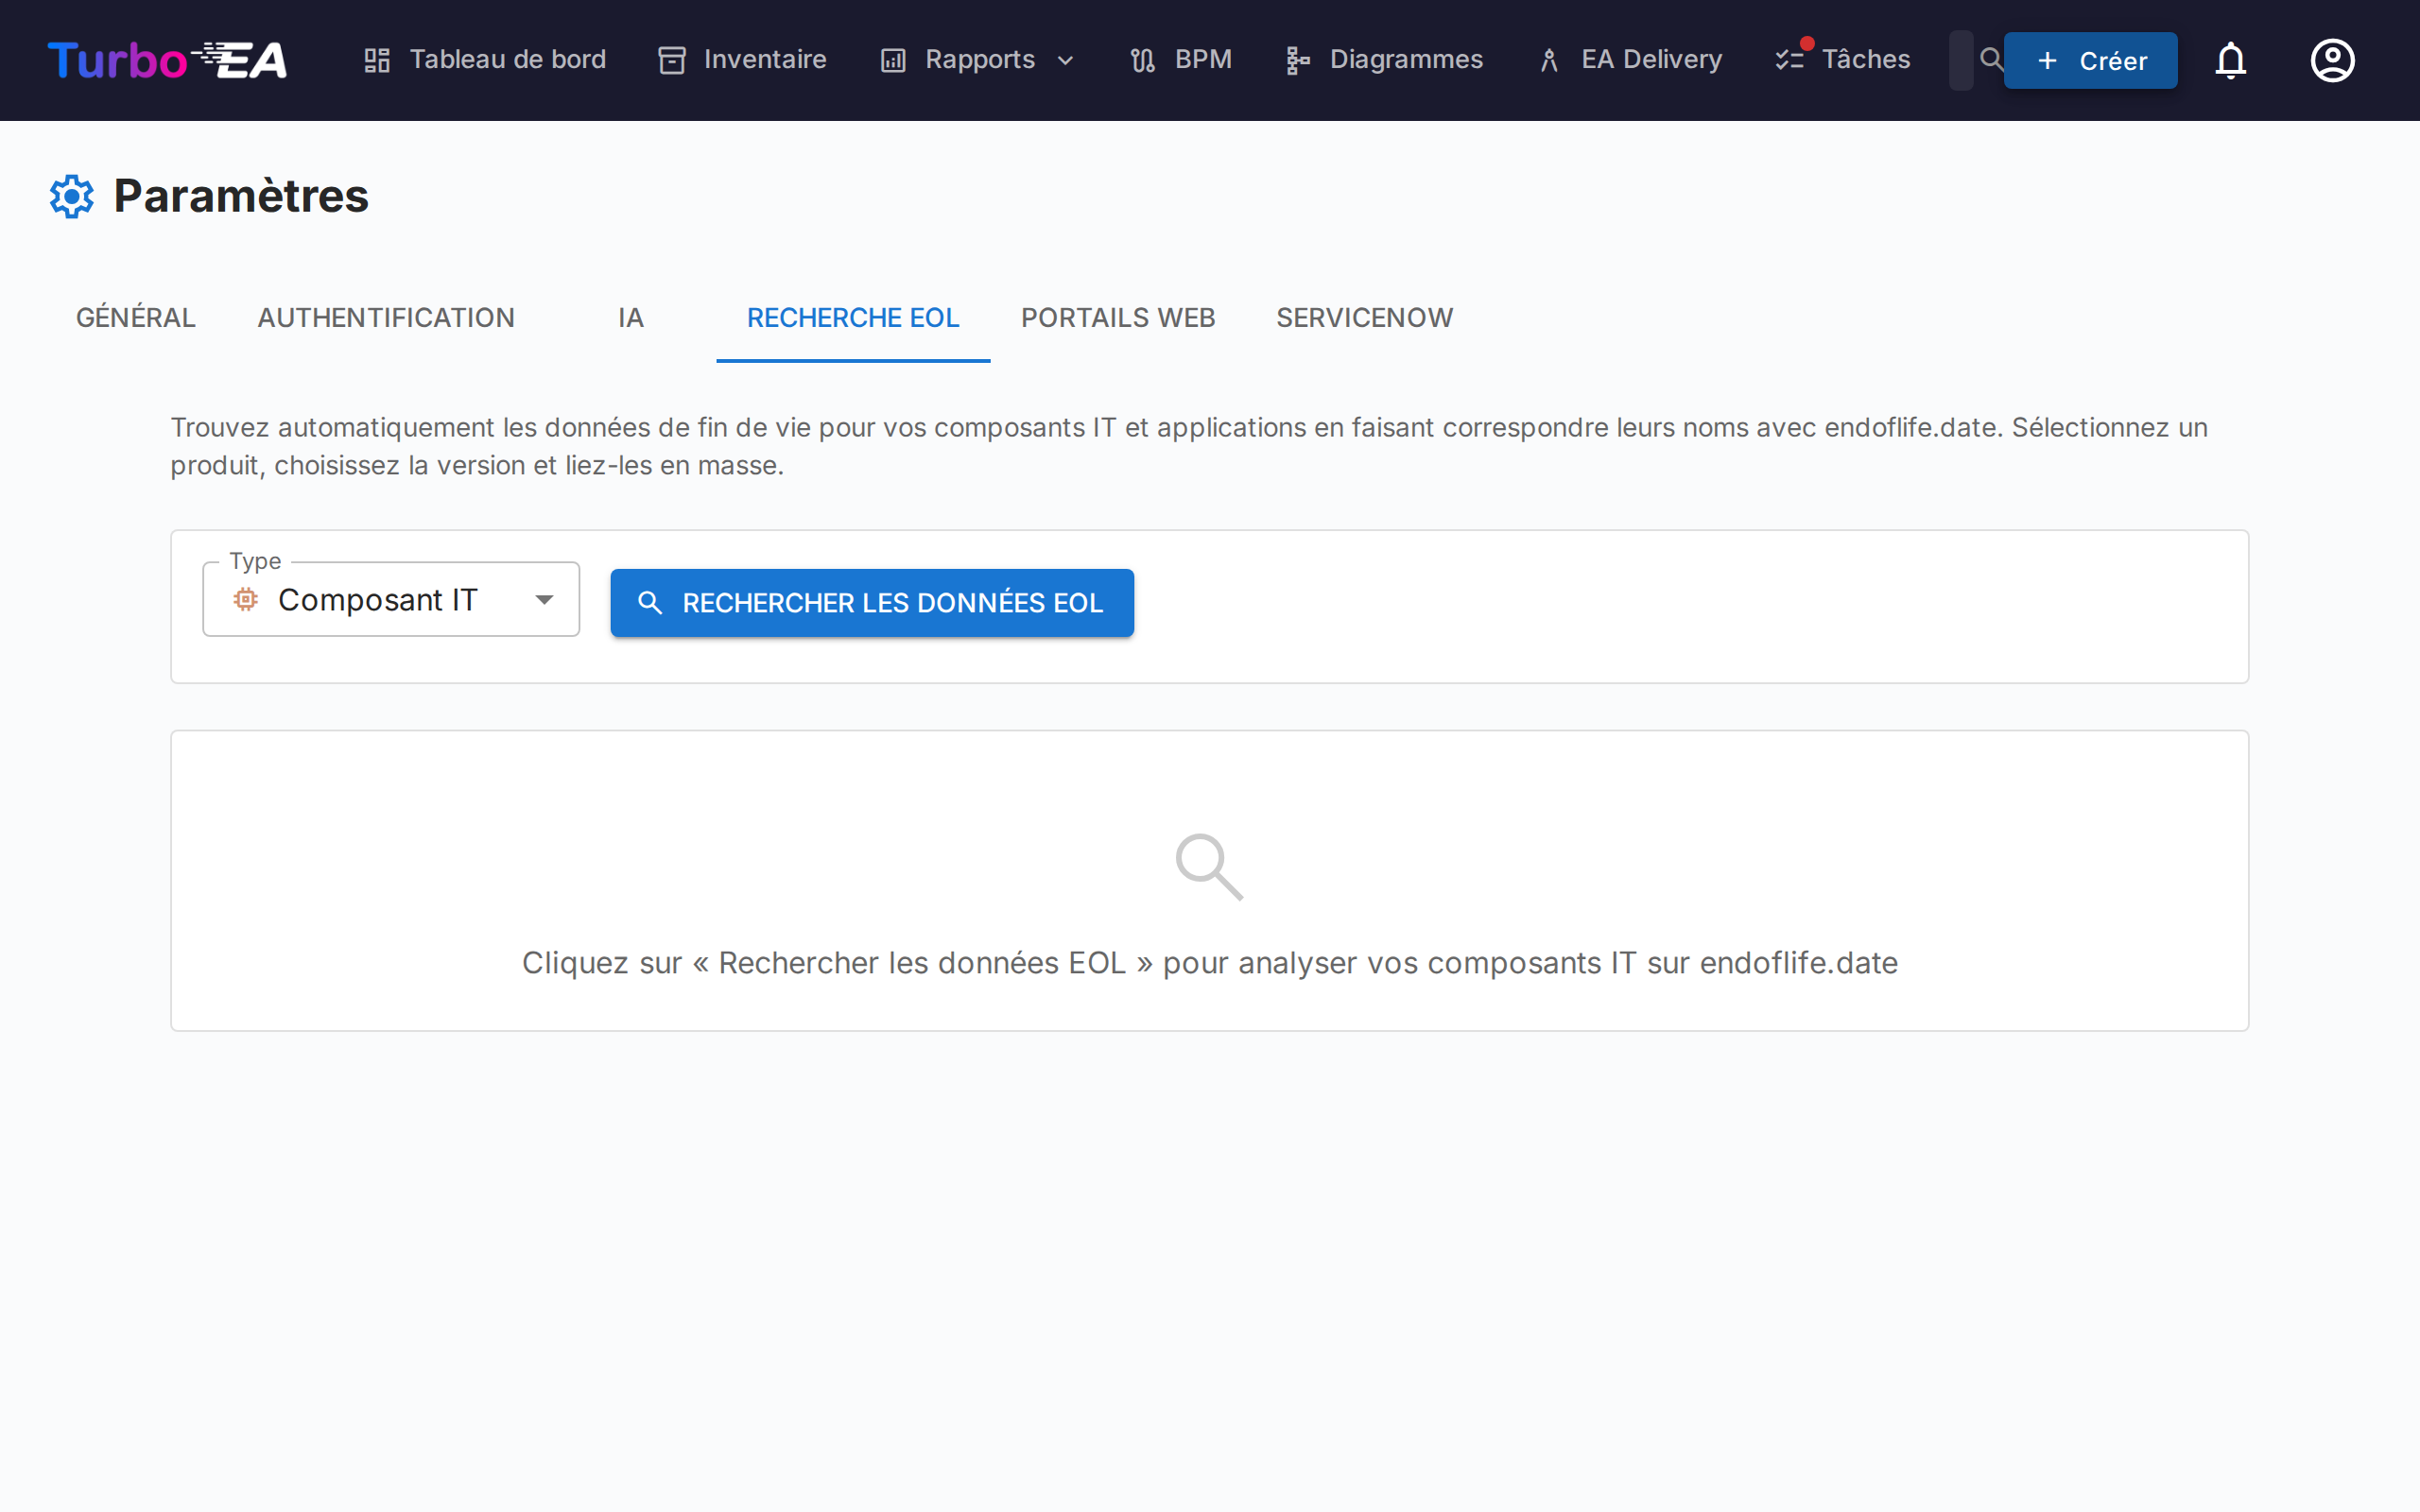This screenshot has width=2420, height=1512.
Task: Click the Turbo EA logo
Action: tap(167, 60)
